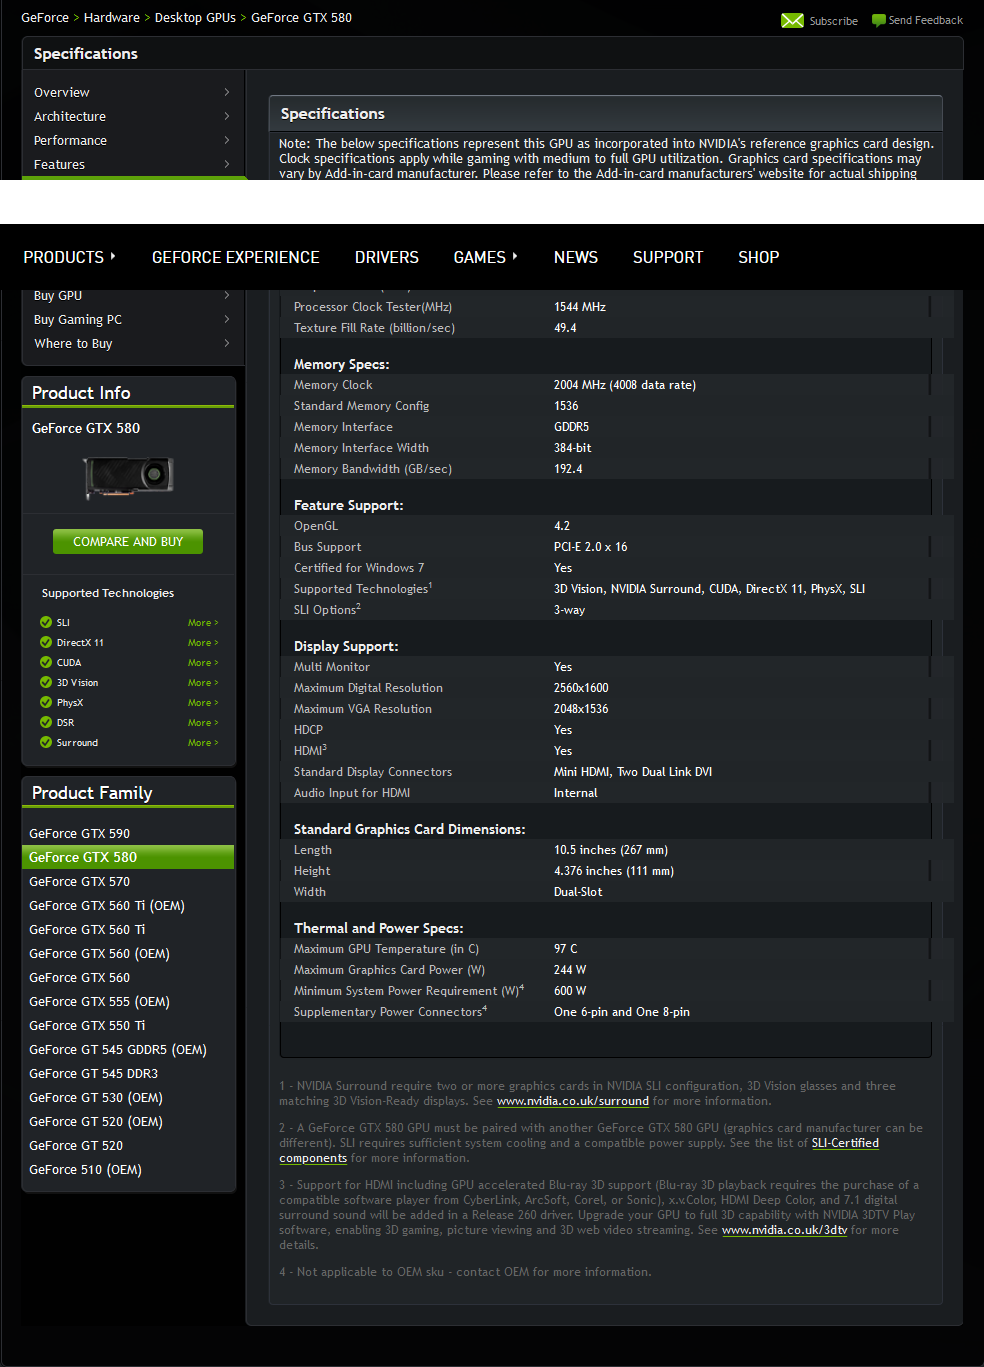Click the COMPARE AND BUY button
This screenshot has height=1367, width=984.
point(127,541)
